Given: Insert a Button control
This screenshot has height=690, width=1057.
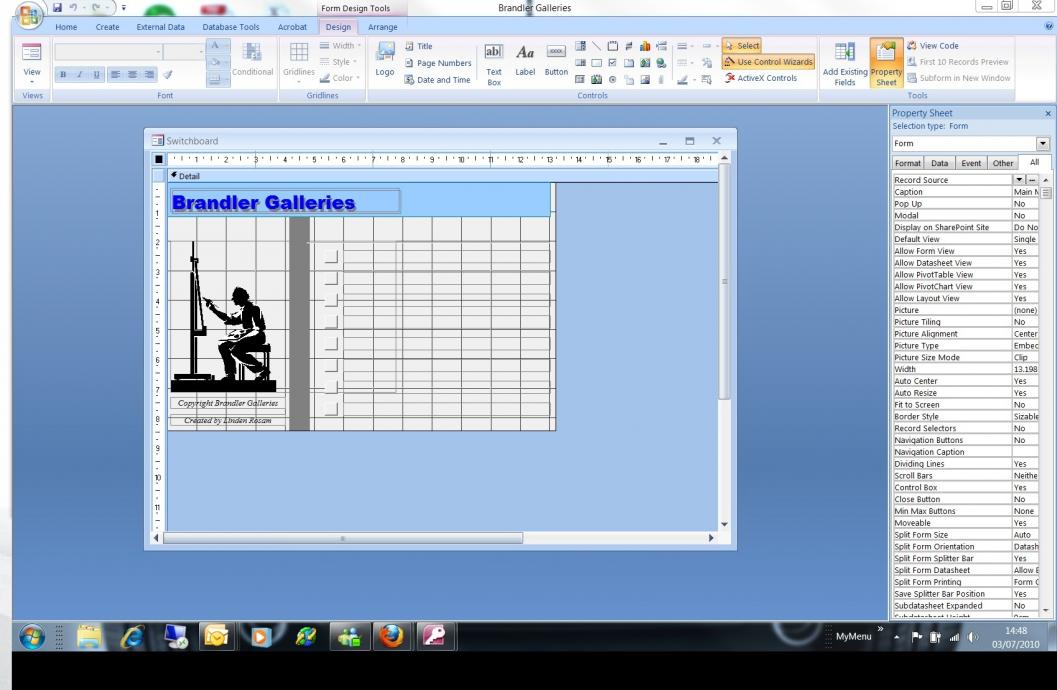Looking at the screenshot, I should [556, 61].
